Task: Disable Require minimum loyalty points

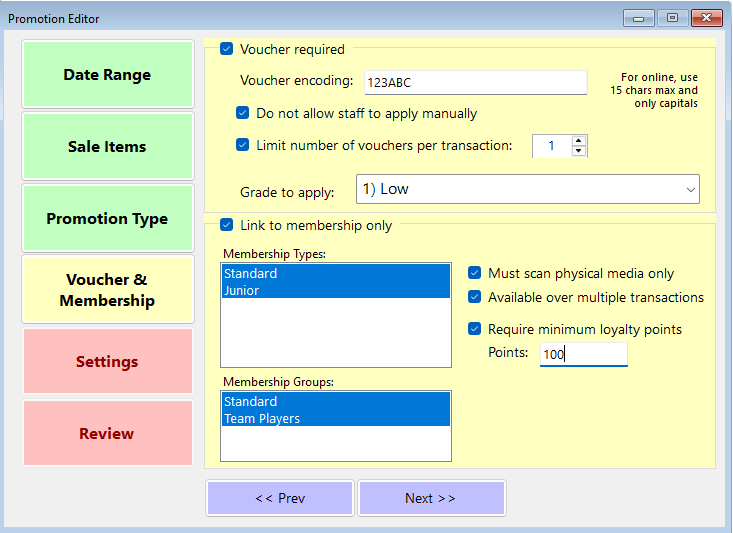Action: [x=474, y=329]
